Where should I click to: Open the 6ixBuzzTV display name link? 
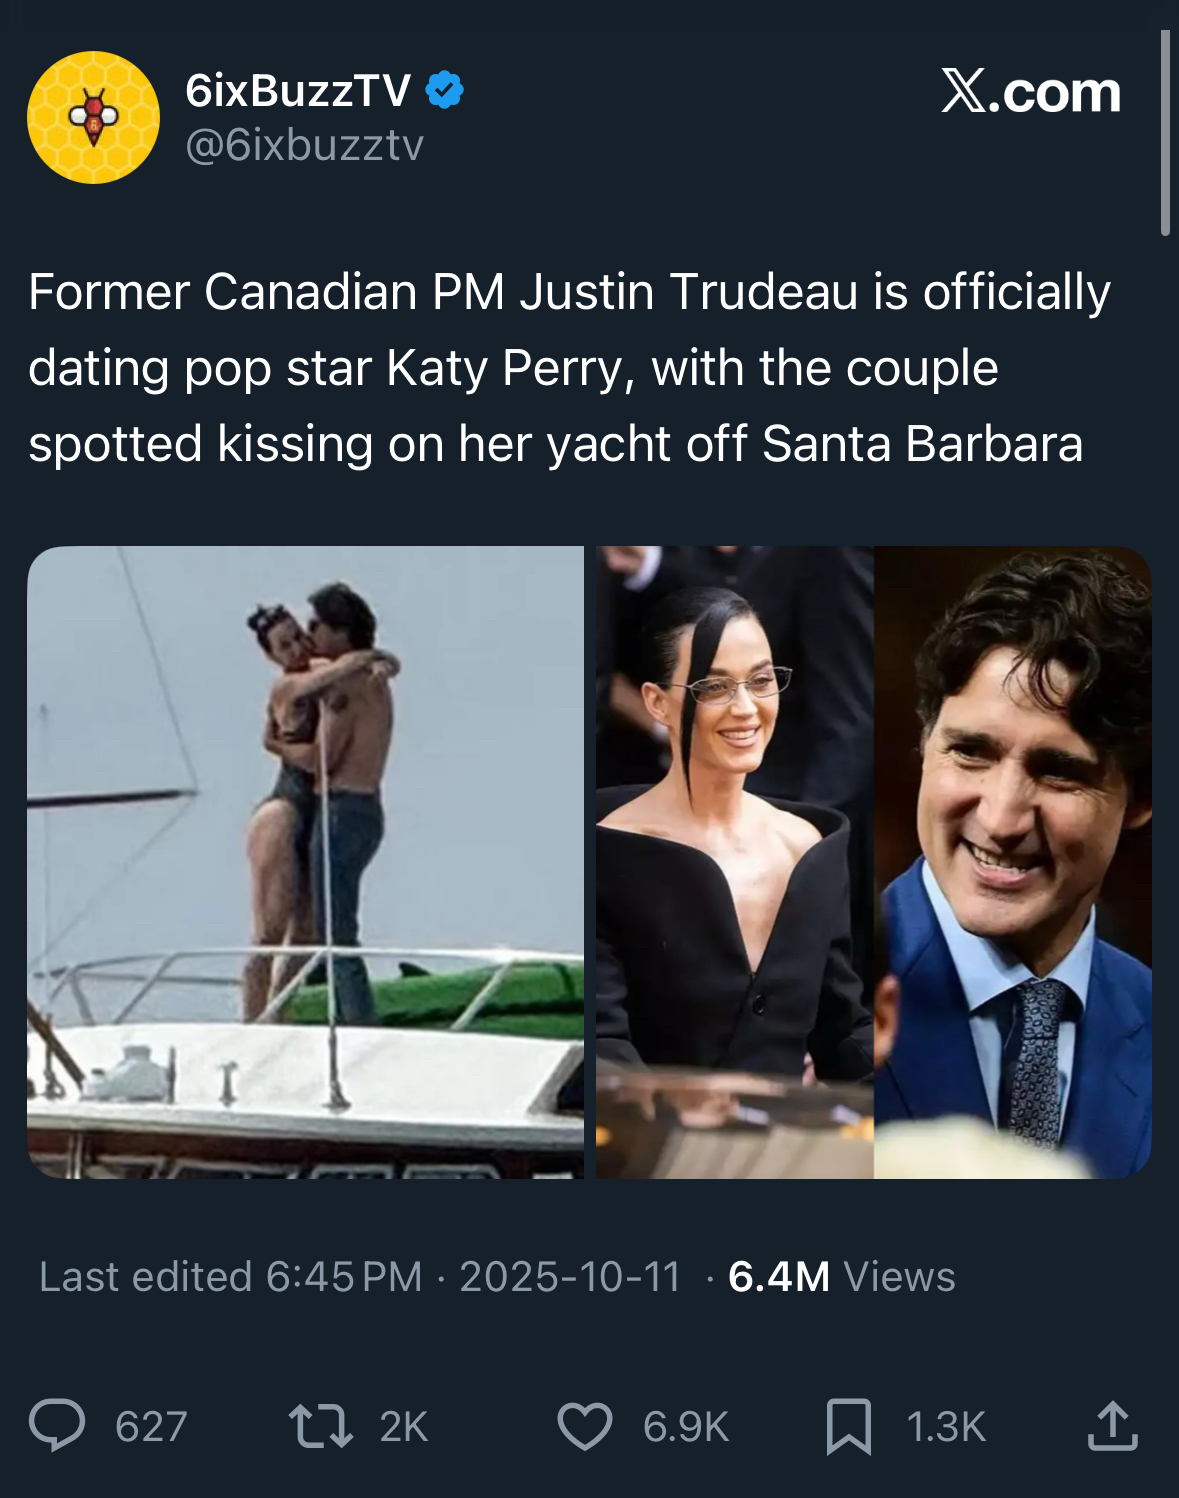[298, 91]
